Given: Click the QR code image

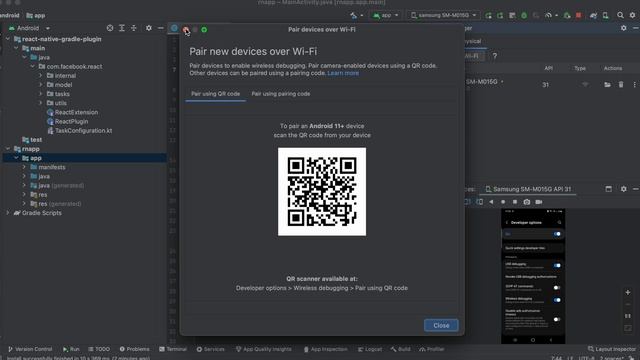Looking at the screenshot, I should [322, 192].
